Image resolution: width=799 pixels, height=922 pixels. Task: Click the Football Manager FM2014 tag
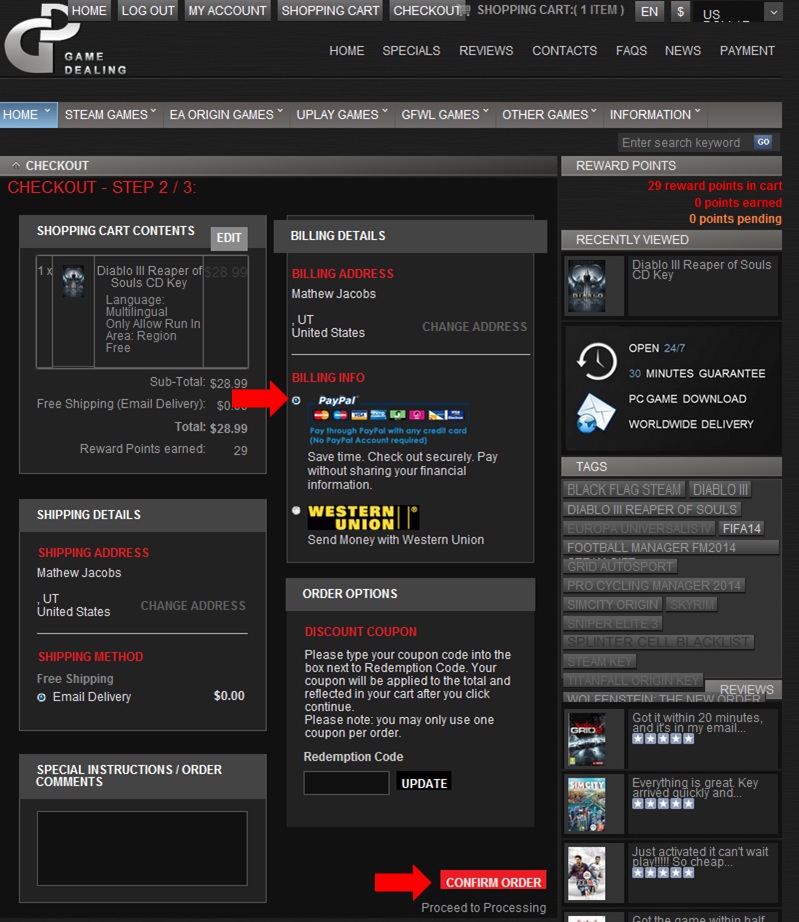pyautogui.click(x=671, y=547)
